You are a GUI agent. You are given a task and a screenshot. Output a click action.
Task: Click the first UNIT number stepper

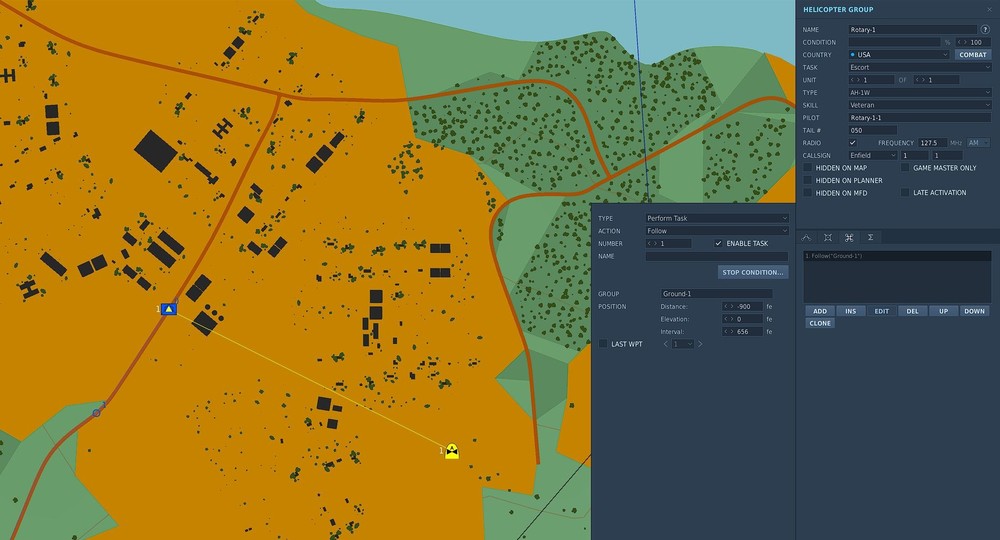(871, 80)
